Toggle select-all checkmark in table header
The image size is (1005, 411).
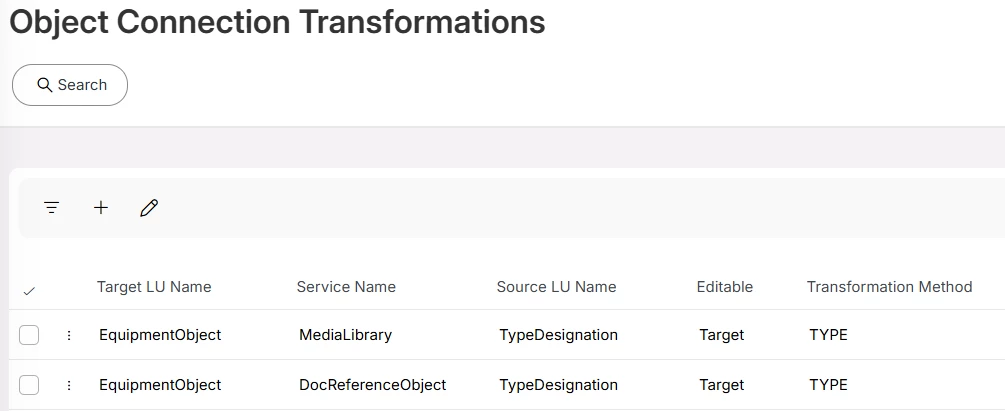point(29,291)
